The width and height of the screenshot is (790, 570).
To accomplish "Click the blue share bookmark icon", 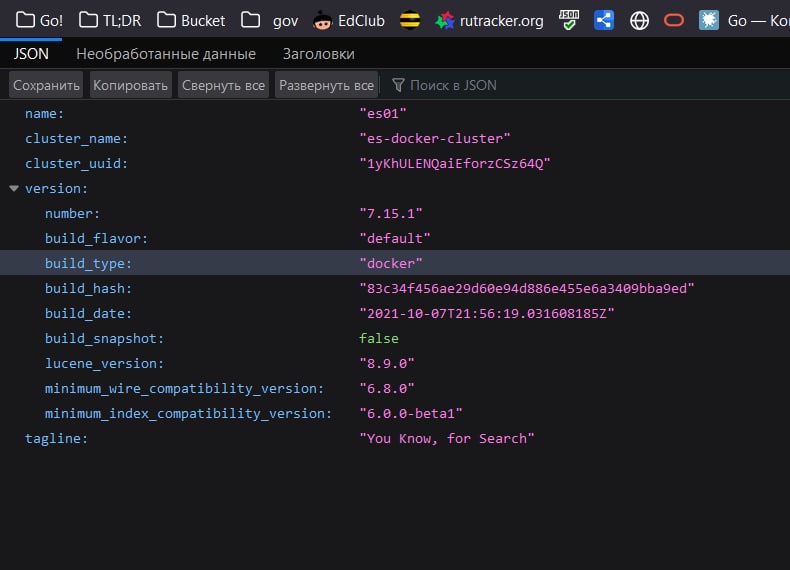I will tap(603, 20).
